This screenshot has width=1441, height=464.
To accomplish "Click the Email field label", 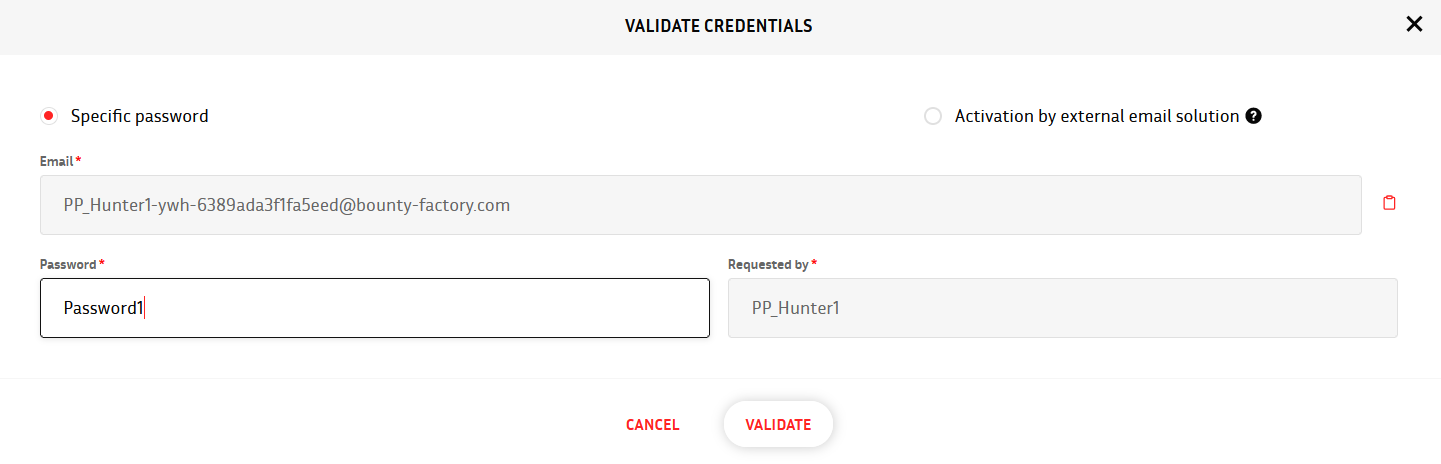I will tap(57, 161).
